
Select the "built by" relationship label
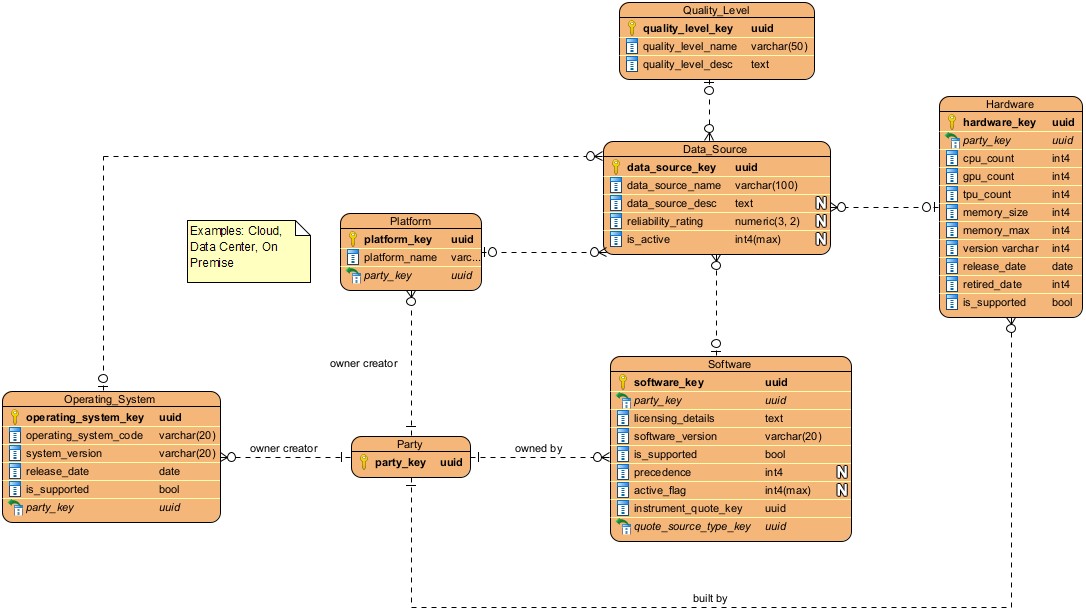click(709, 598)
